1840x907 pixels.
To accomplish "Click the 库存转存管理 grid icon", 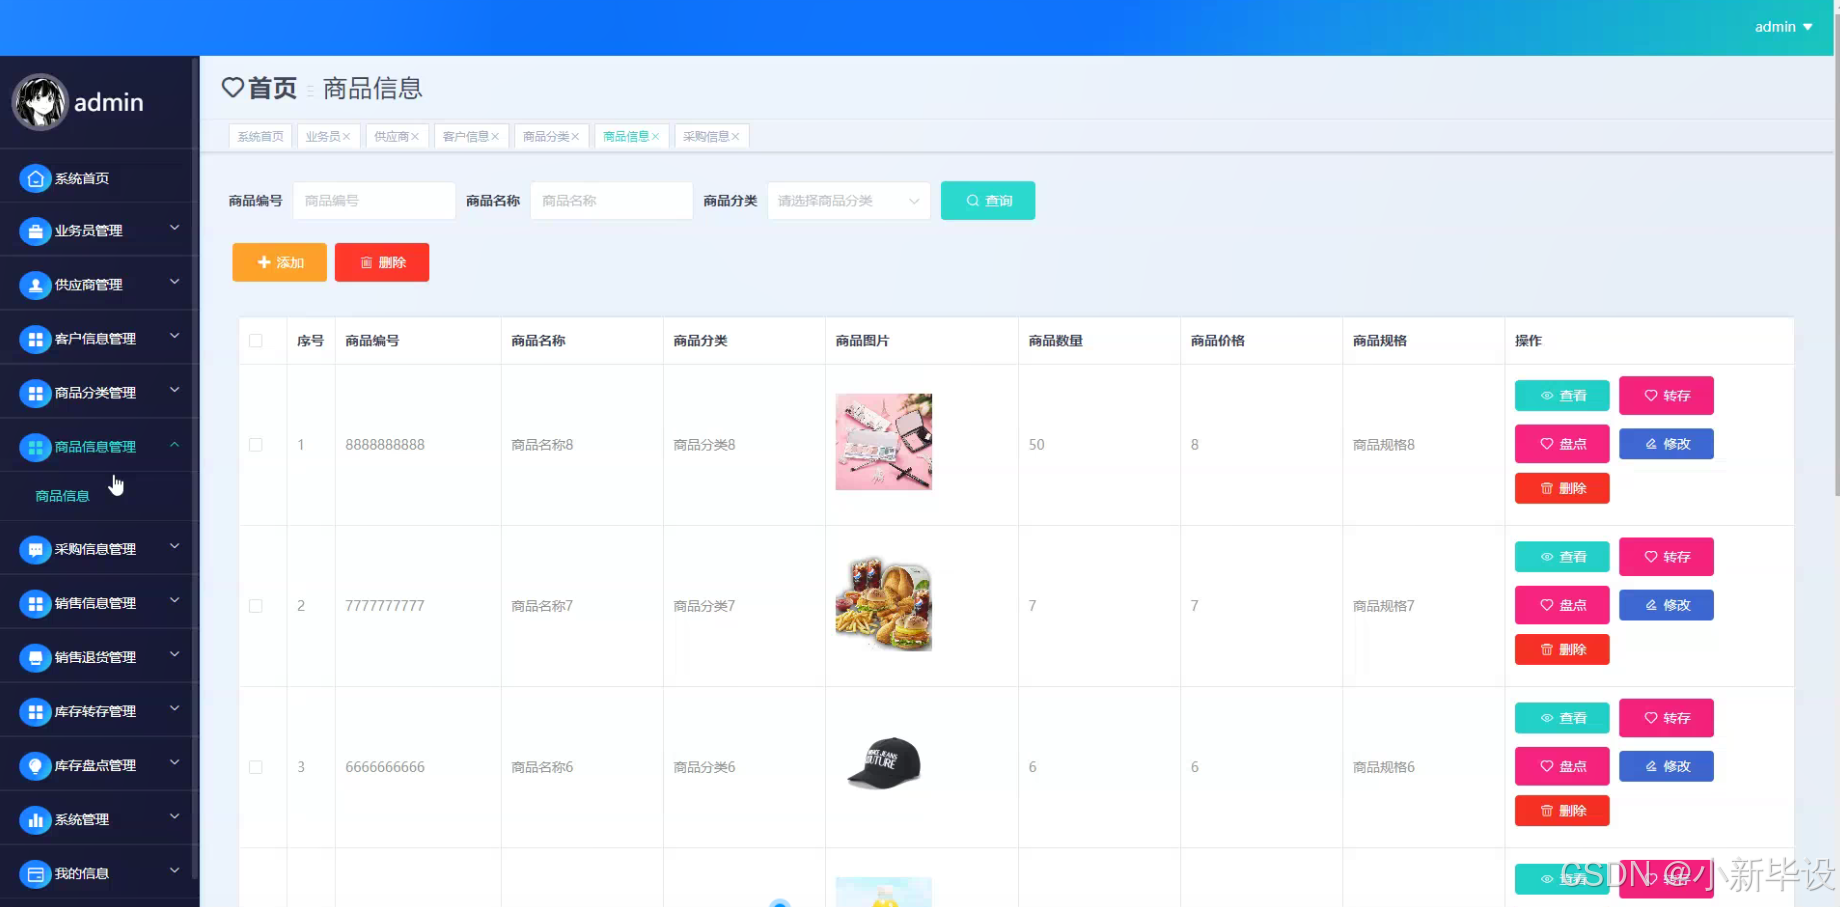I will (x=35, y=711).
